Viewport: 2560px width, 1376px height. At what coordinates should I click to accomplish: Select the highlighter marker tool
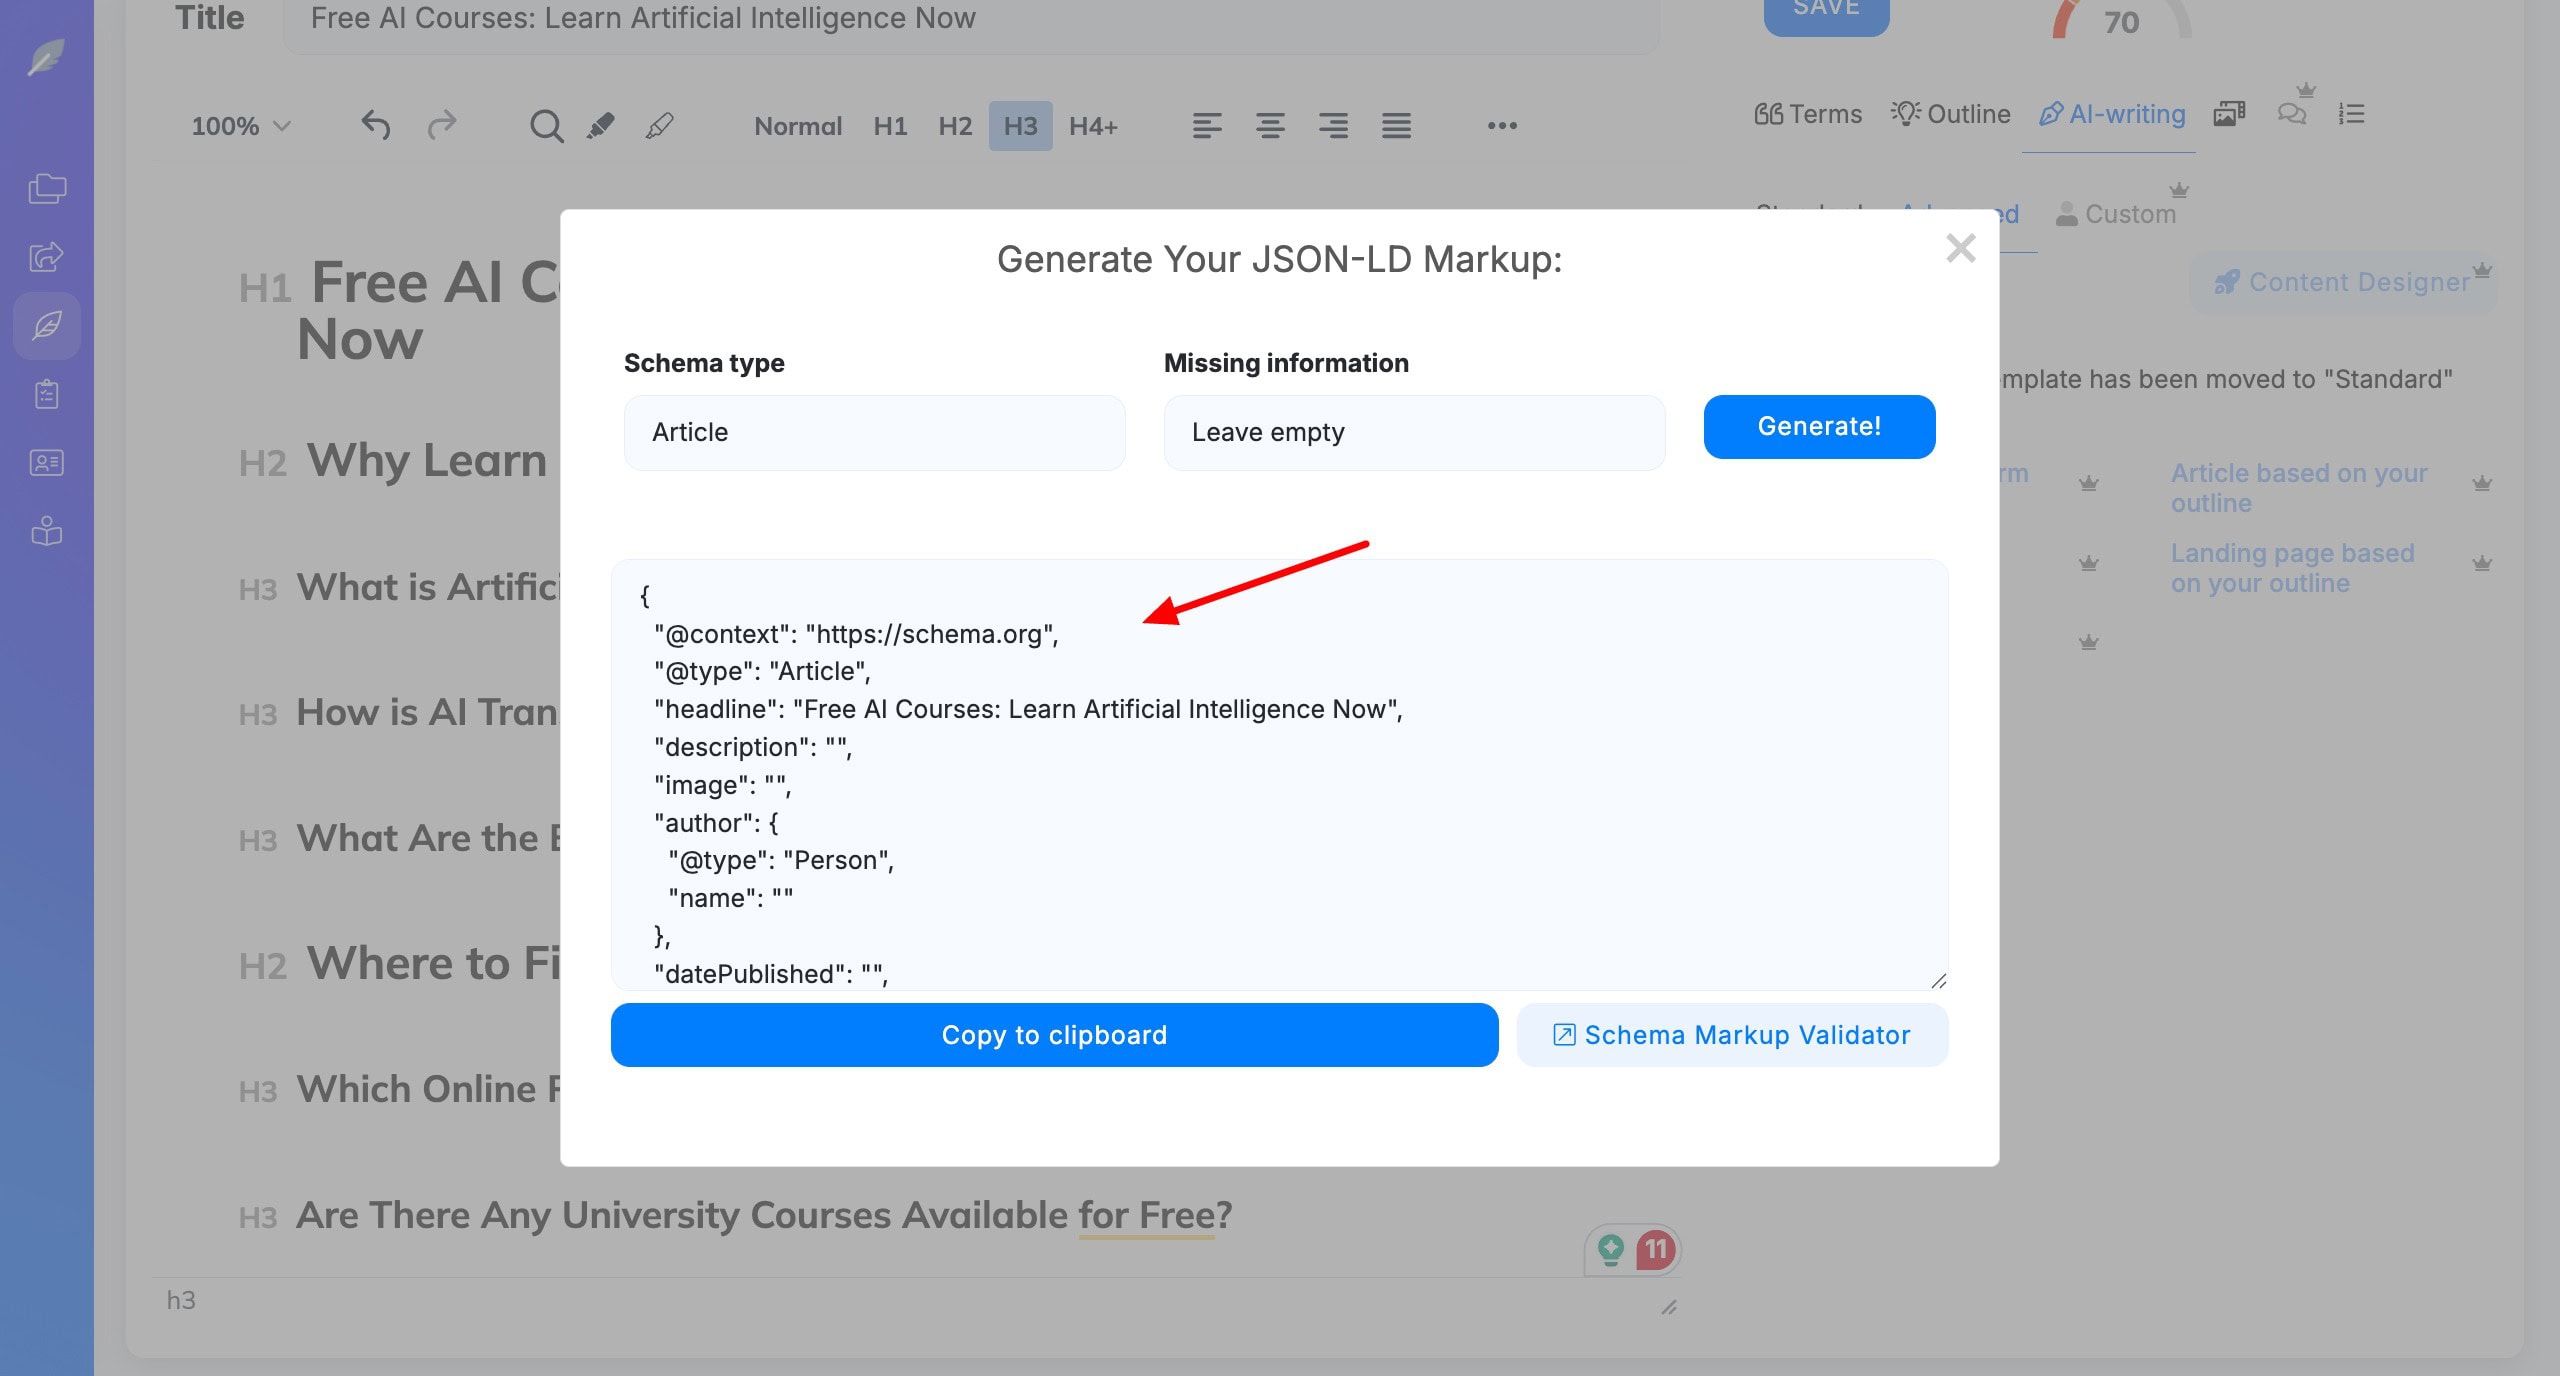tap(600, 126)
